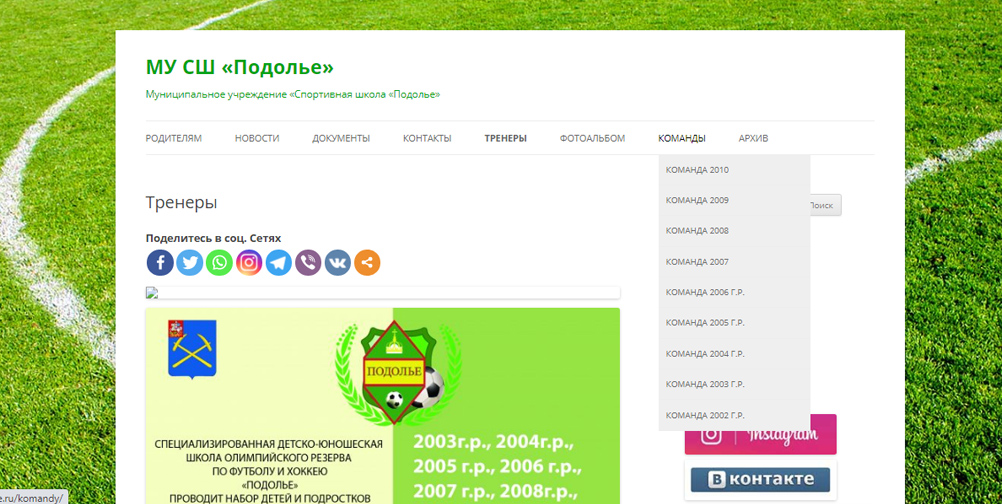Pick КОМАНДА 2006 Г.Р. entry
This screenshot has width=1002, height=504.
(x=705, y=292)
